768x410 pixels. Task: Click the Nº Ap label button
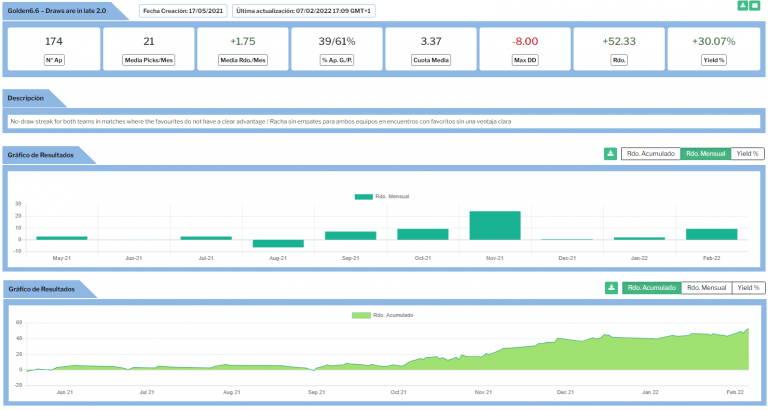click(54, 62)
